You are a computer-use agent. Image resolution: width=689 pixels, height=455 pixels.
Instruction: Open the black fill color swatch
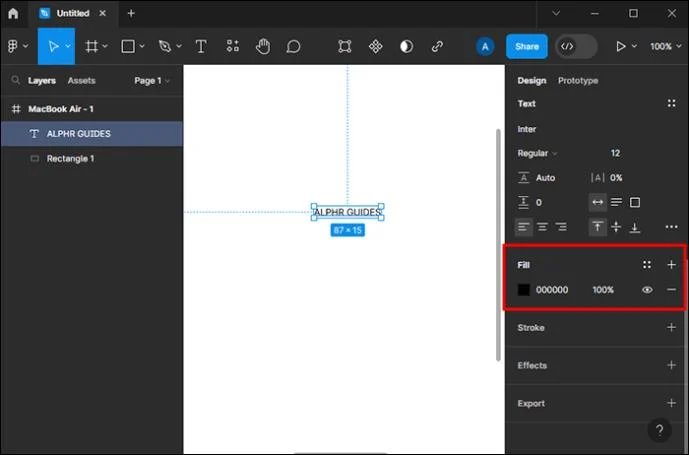click(x=523, y=290)
